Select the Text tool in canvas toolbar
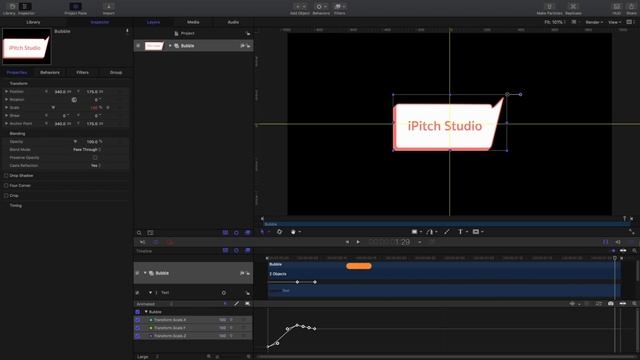Image resolution: width=640 pixels, height=360 pixels. click(x=460, y=232)
